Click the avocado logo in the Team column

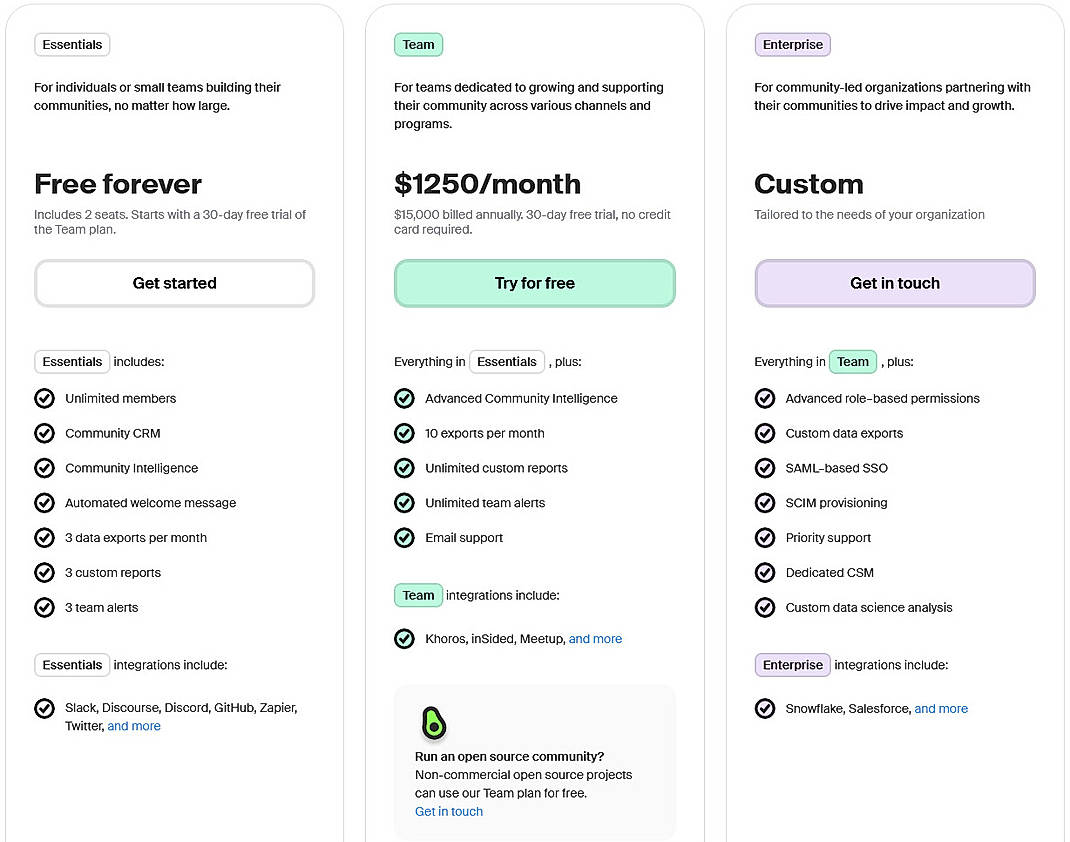coord(433,723)
